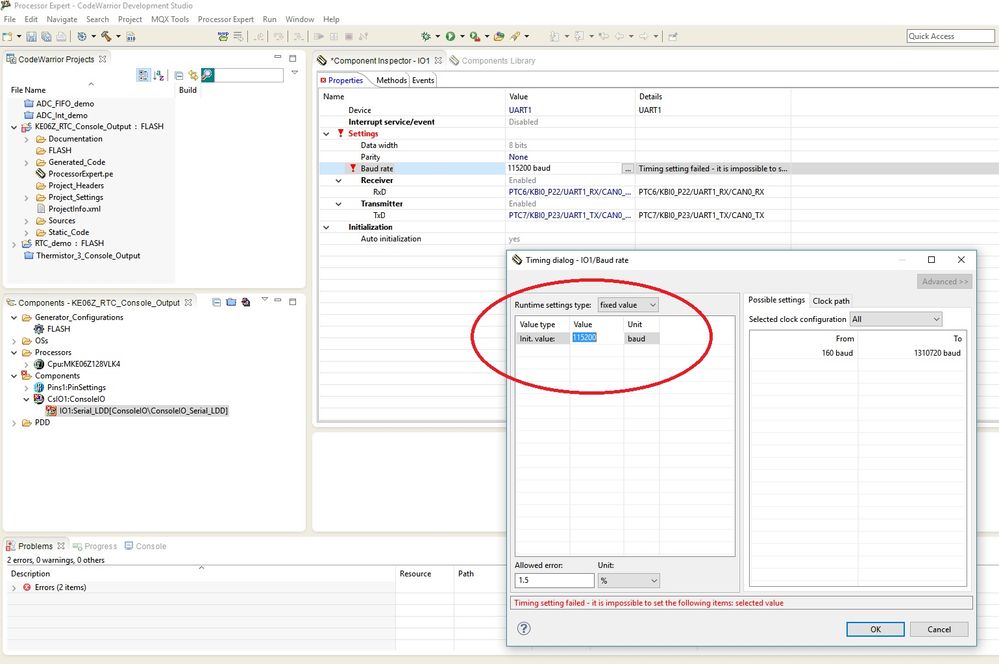Open Allowed error Unit dropdown
This screenshot has width=999, height=664.
[x=628, y=580]
